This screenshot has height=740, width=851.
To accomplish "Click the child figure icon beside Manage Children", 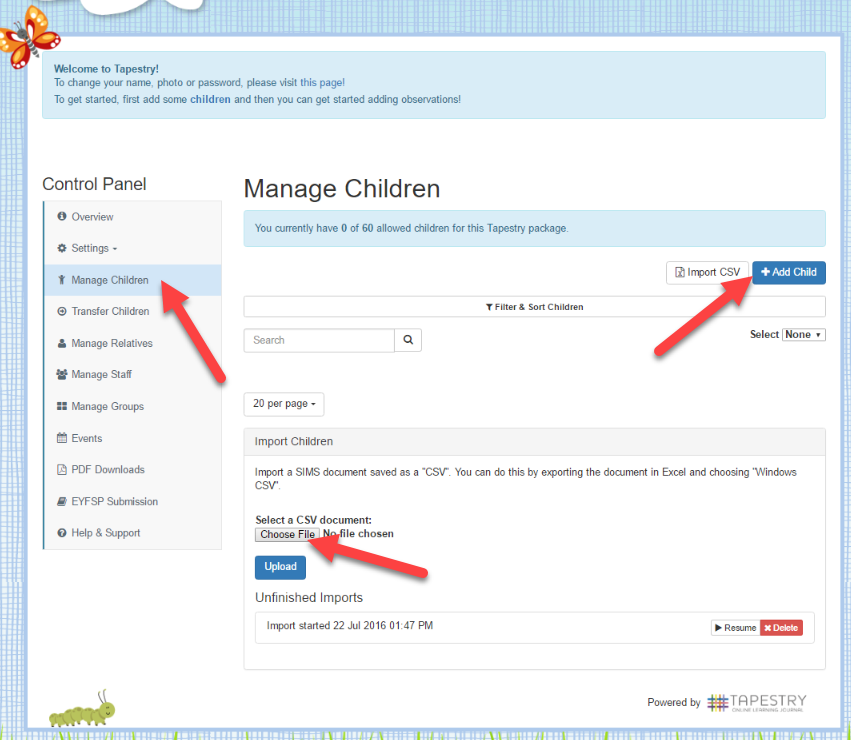I will pos(62,280).
